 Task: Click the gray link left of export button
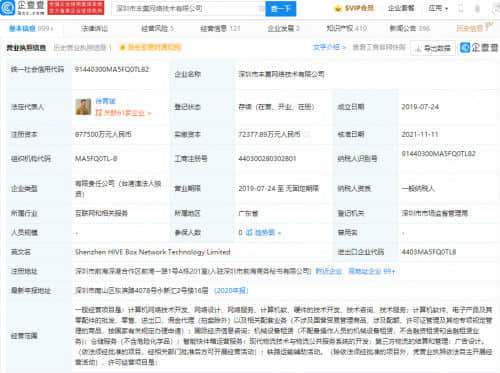pos(379,48)
